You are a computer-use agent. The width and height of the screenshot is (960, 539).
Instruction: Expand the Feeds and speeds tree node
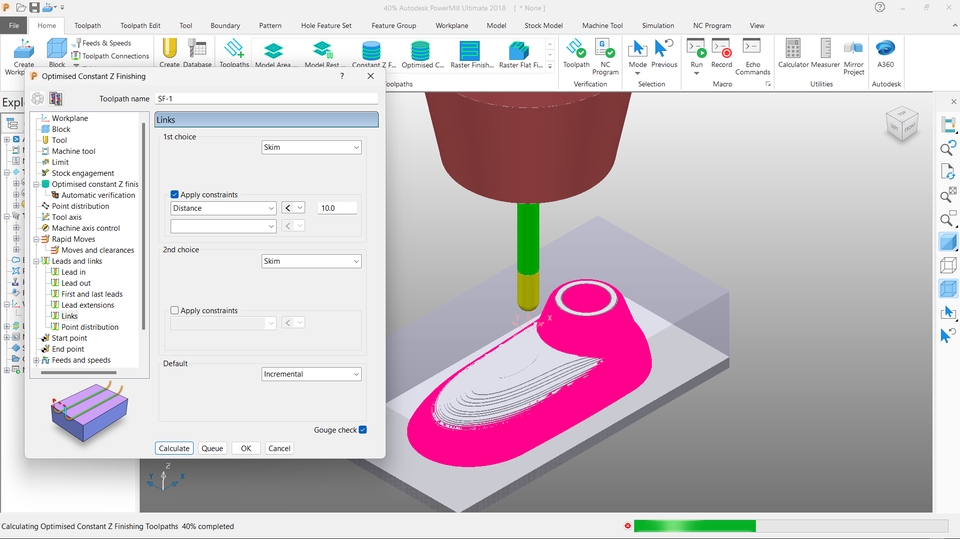pos(36,360)
